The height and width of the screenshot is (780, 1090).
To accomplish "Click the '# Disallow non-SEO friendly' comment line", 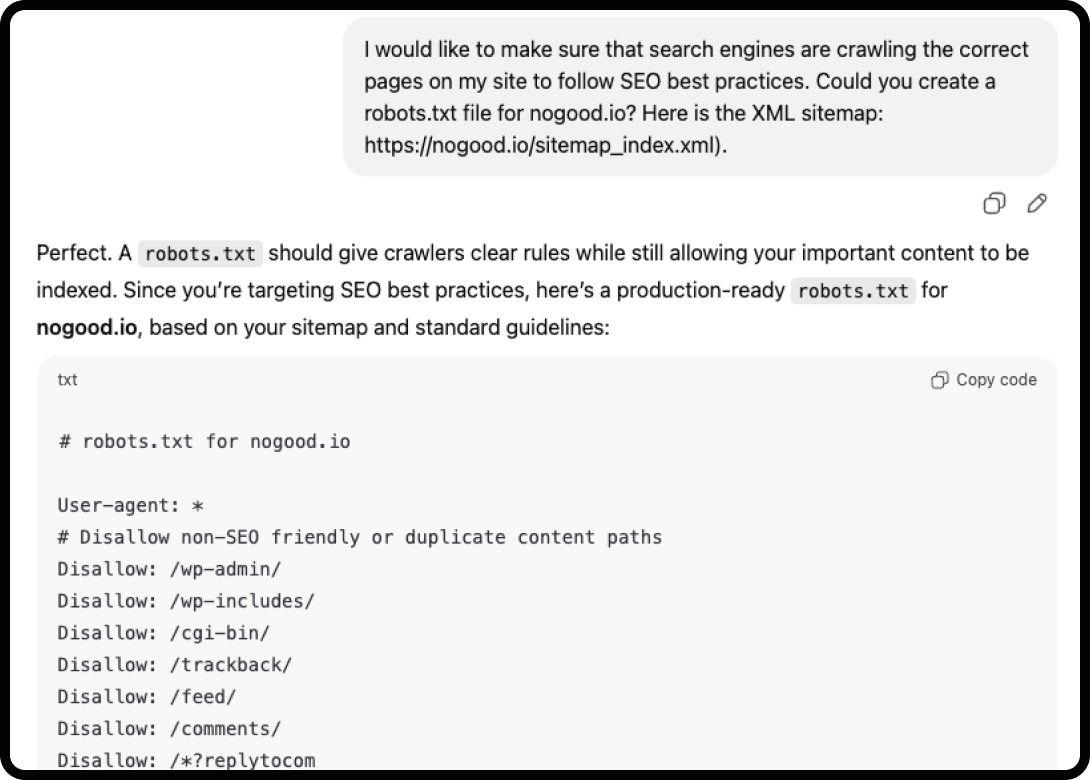I will click(360, 537).
